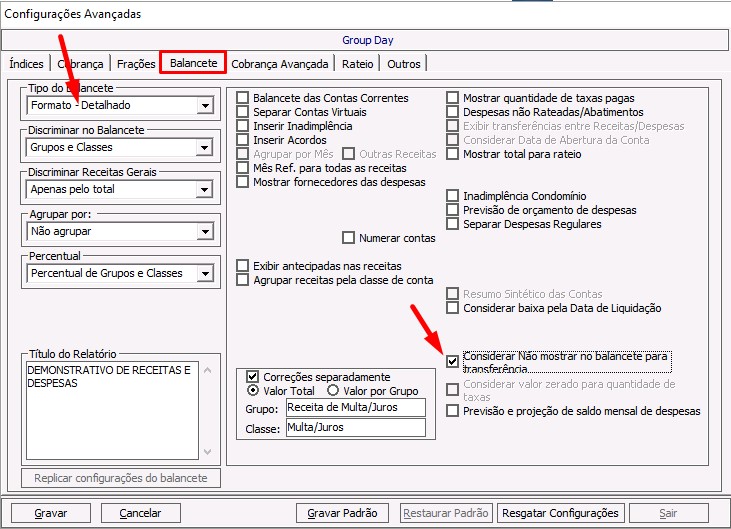The width and height of the screenshot is (731, 529).
Task: Select the Frações tab
Action: [136, 64]
